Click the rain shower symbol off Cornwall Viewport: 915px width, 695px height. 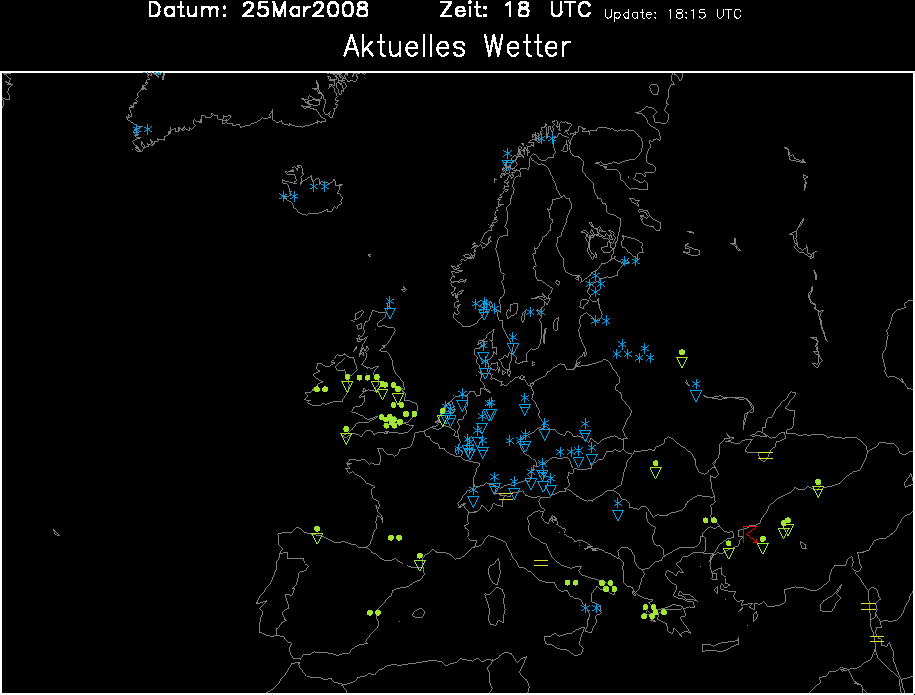pos(346,435)
